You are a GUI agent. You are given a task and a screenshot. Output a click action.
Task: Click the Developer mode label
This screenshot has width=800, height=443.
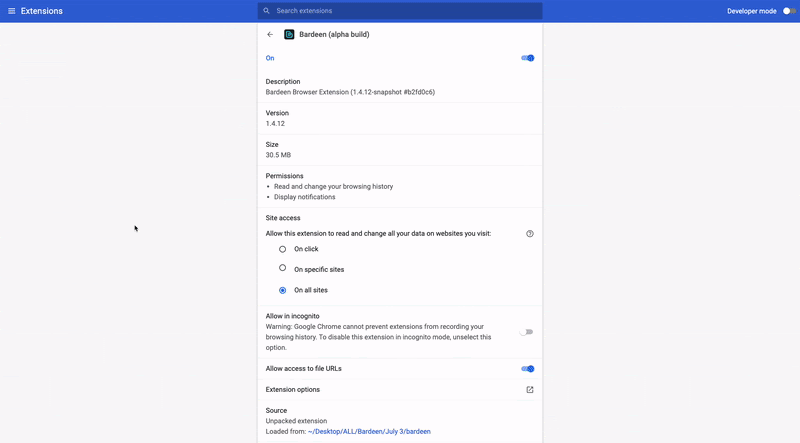tap(752, 11)
